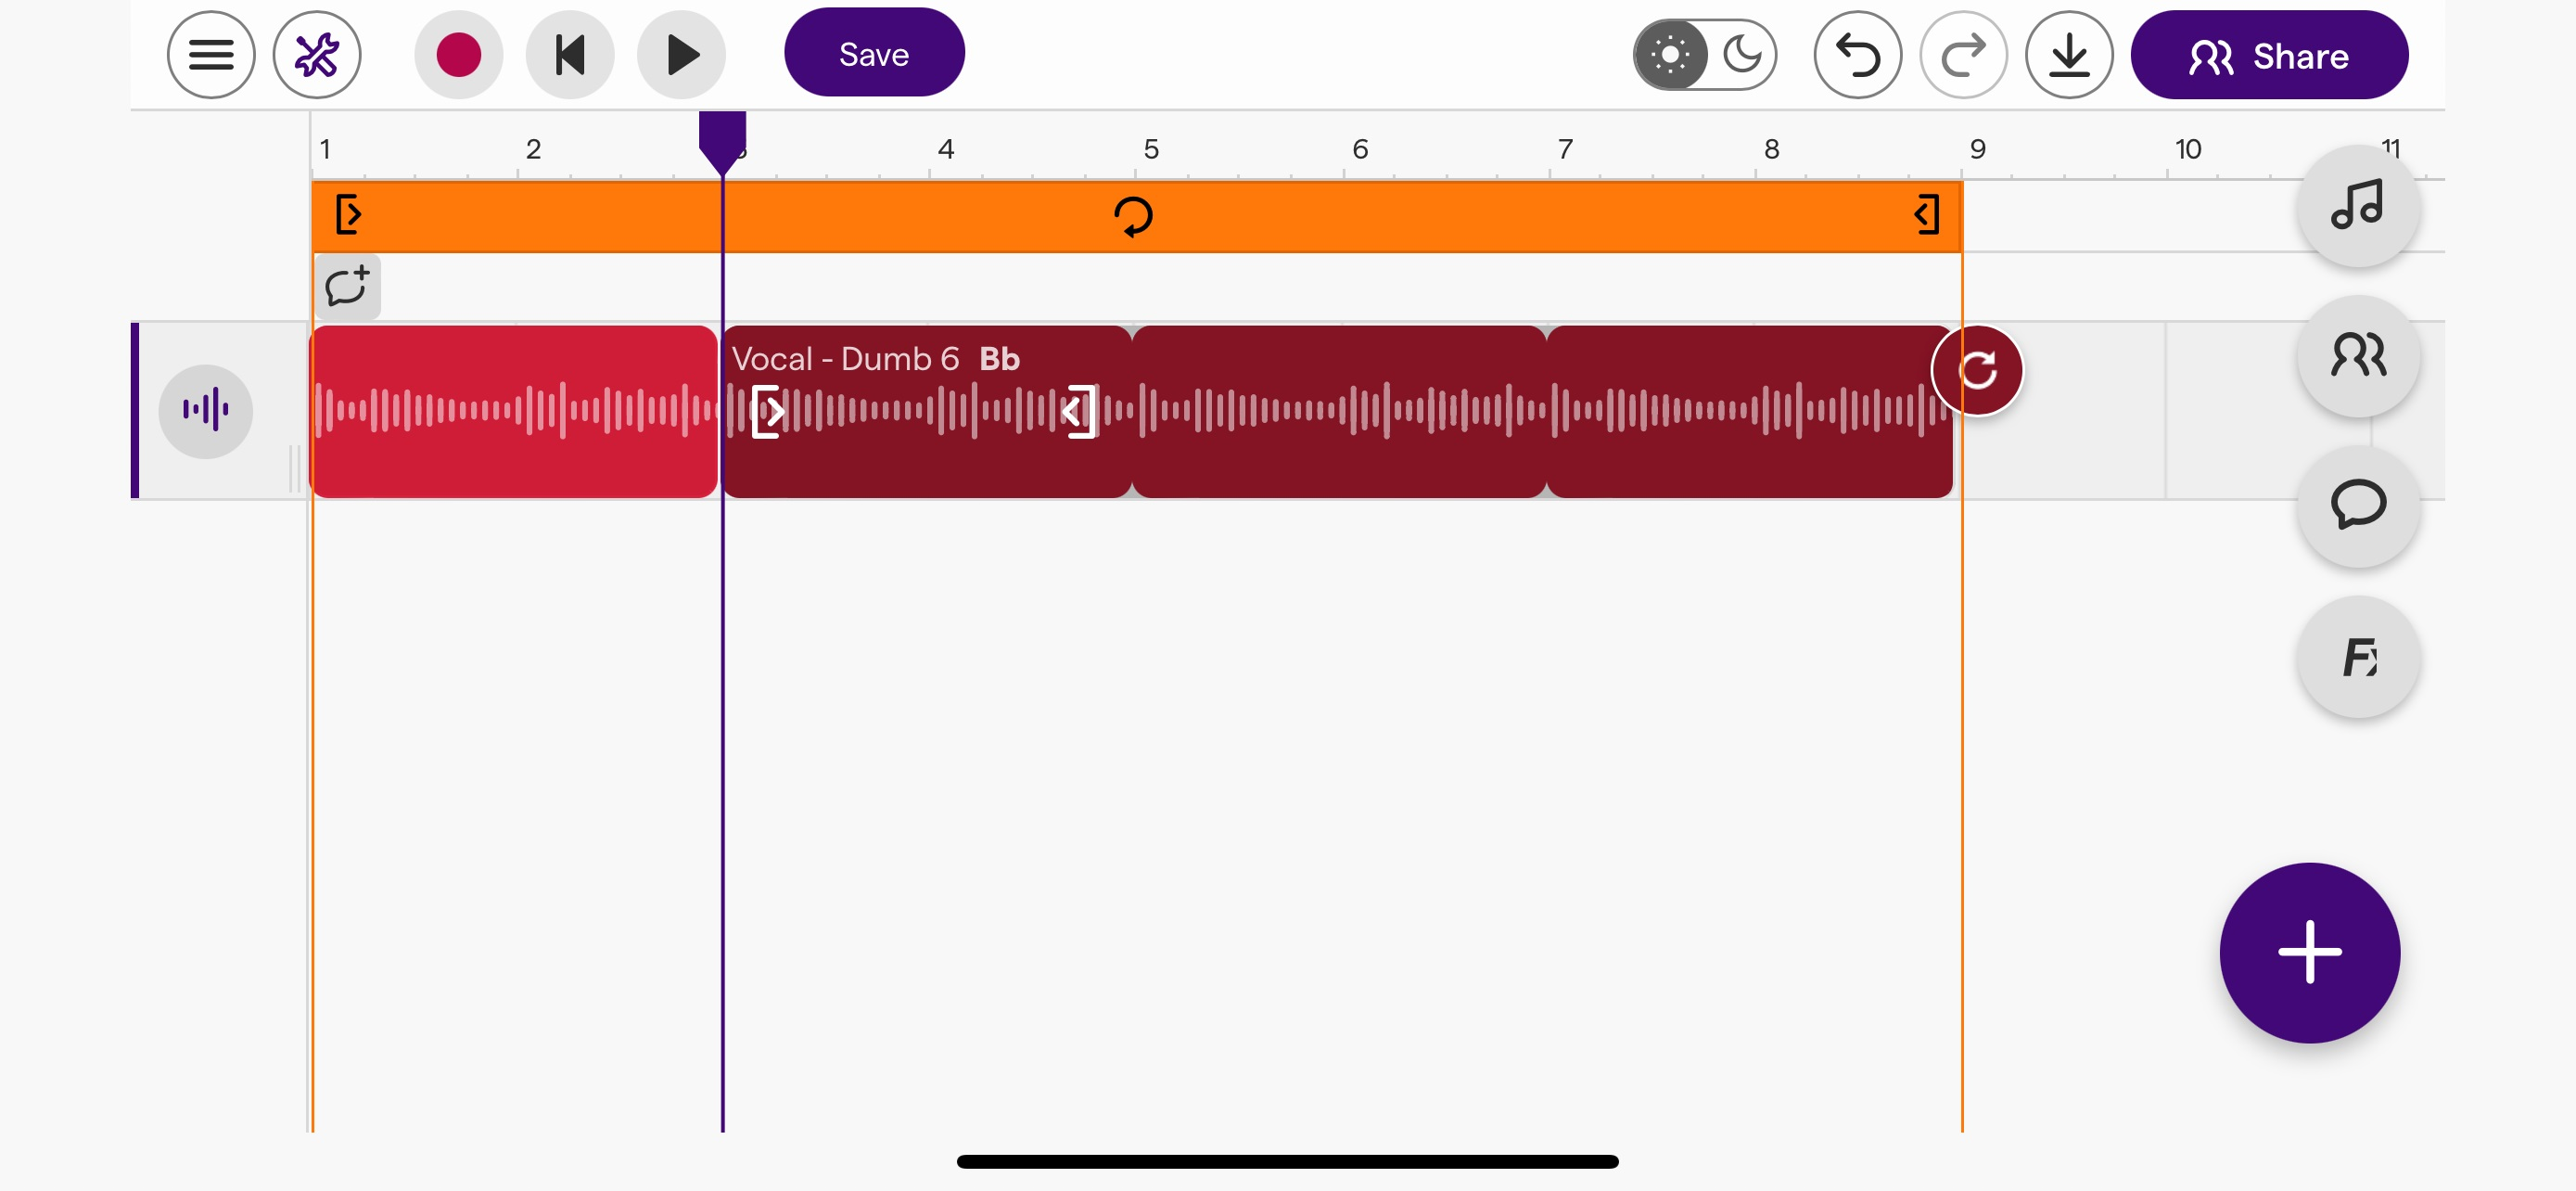Image resolution: width=2576 pixels, height=1191 pixels.
Task: Click the clip repeat loop handle
Action: (1977, 371)
